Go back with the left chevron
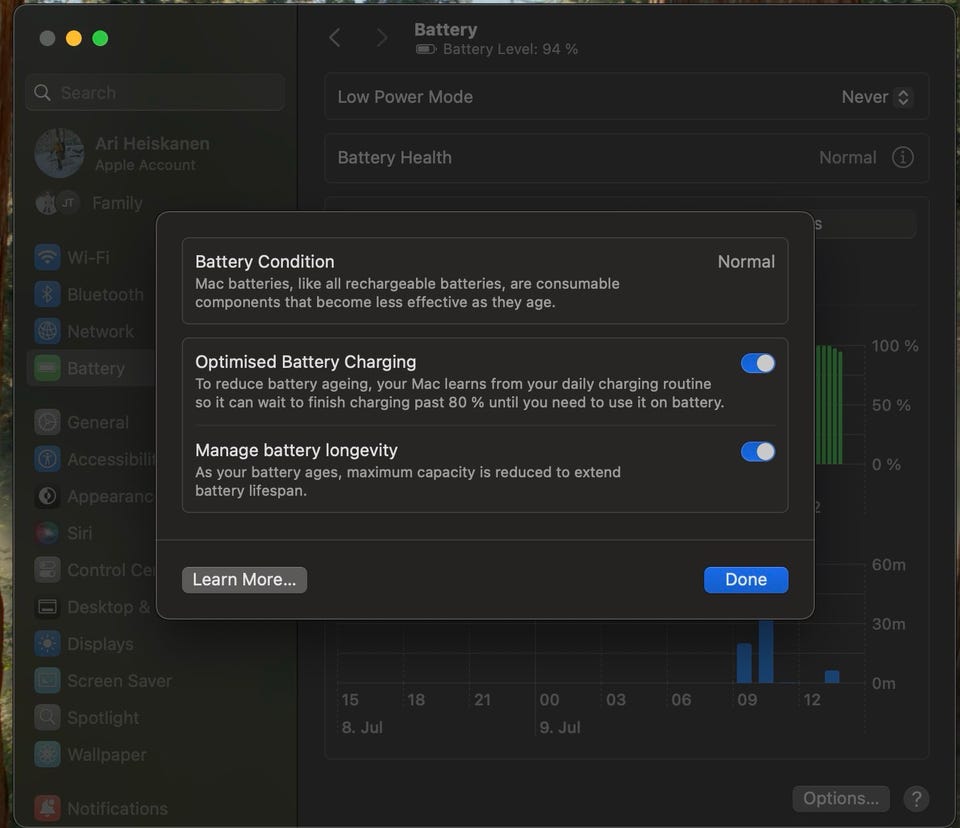 (335, 38)
